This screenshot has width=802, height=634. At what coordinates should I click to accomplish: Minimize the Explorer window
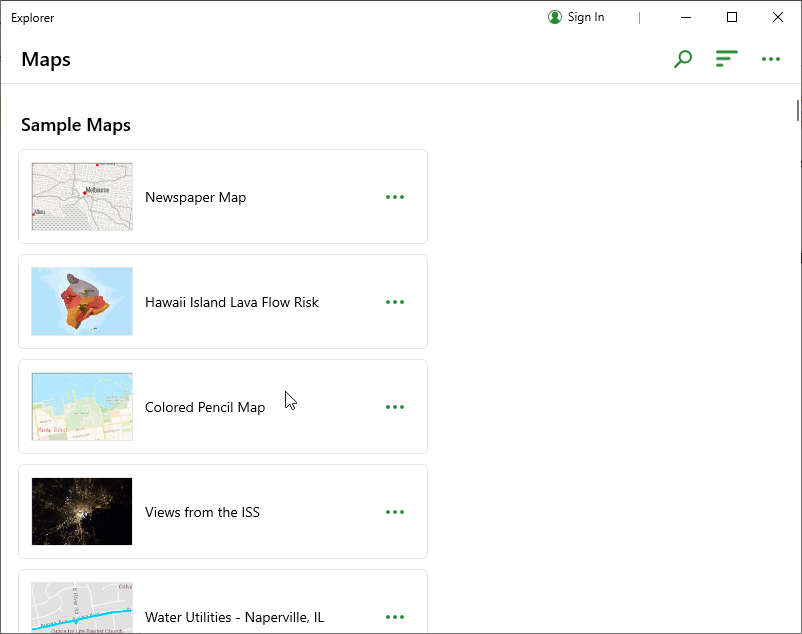coord(686,17)
